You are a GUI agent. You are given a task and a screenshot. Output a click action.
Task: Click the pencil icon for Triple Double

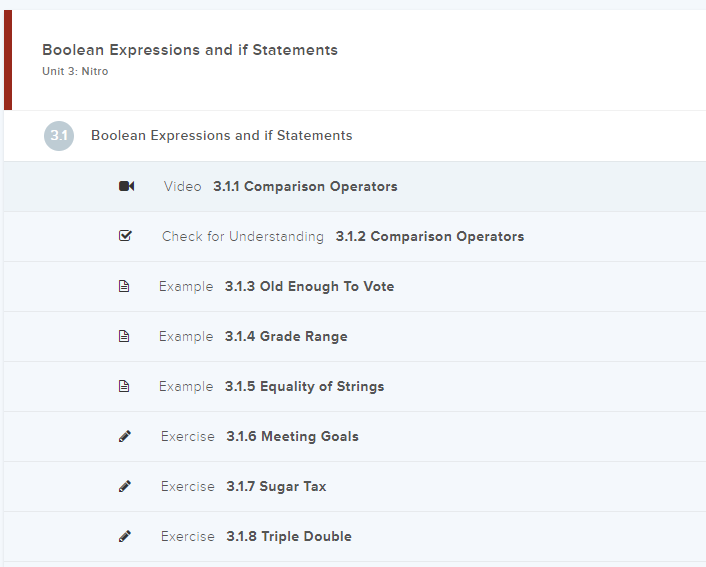(125, 536)
